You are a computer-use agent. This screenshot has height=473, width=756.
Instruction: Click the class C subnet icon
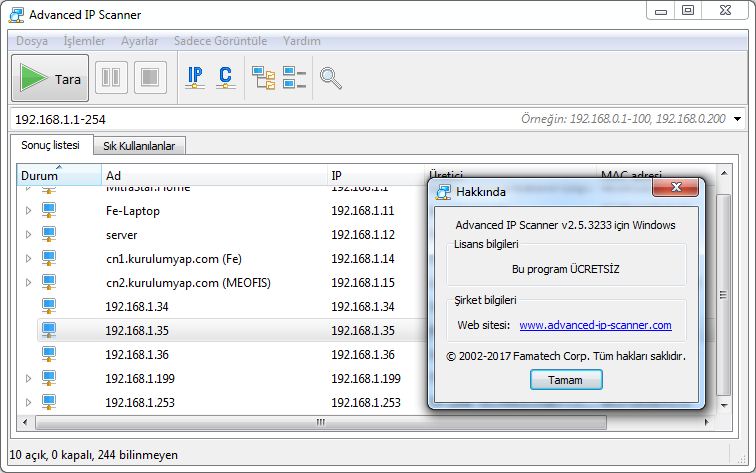[225, 78]
